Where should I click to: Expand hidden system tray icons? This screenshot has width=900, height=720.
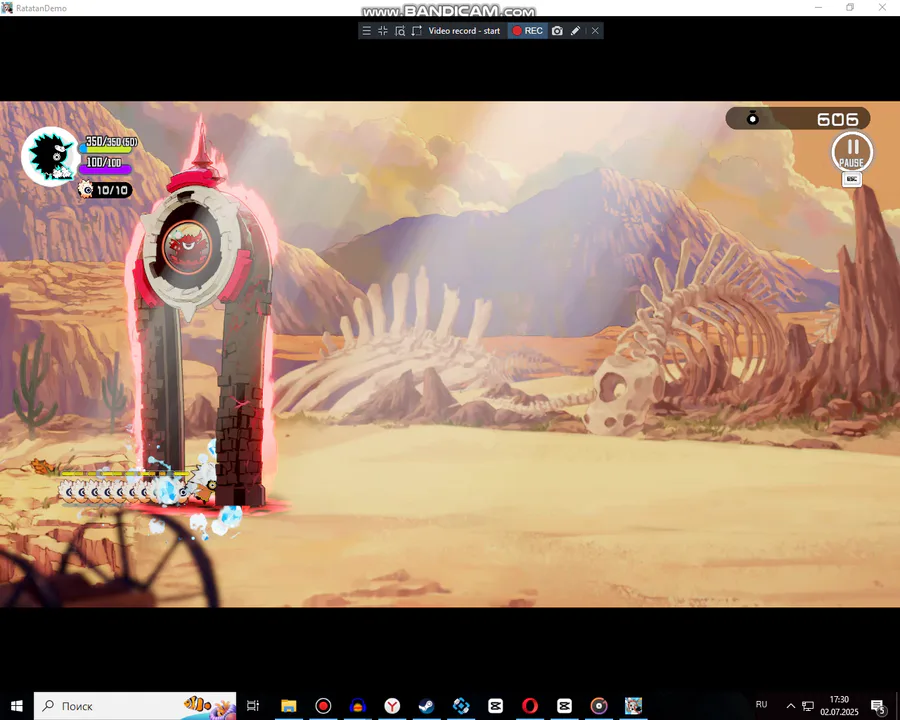tap(790, 706)
